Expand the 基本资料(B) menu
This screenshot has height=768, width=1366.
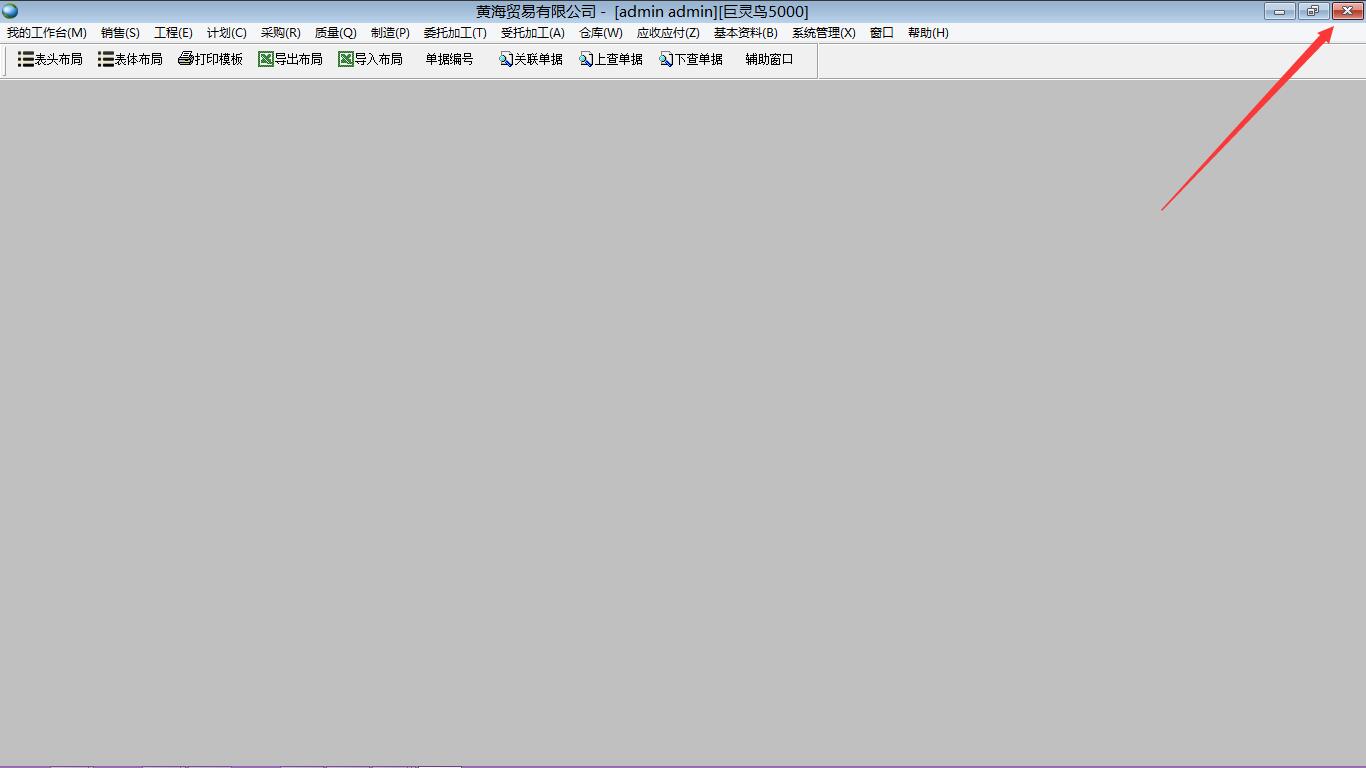tap(745, 33)
